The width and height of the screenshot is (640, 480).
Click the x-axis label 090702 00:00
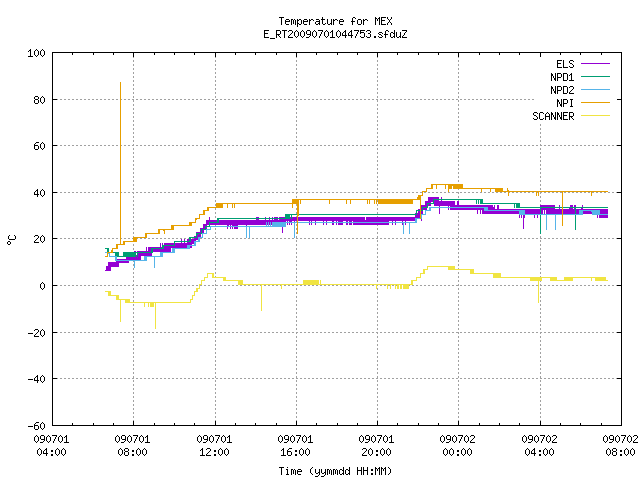[458, 446]
